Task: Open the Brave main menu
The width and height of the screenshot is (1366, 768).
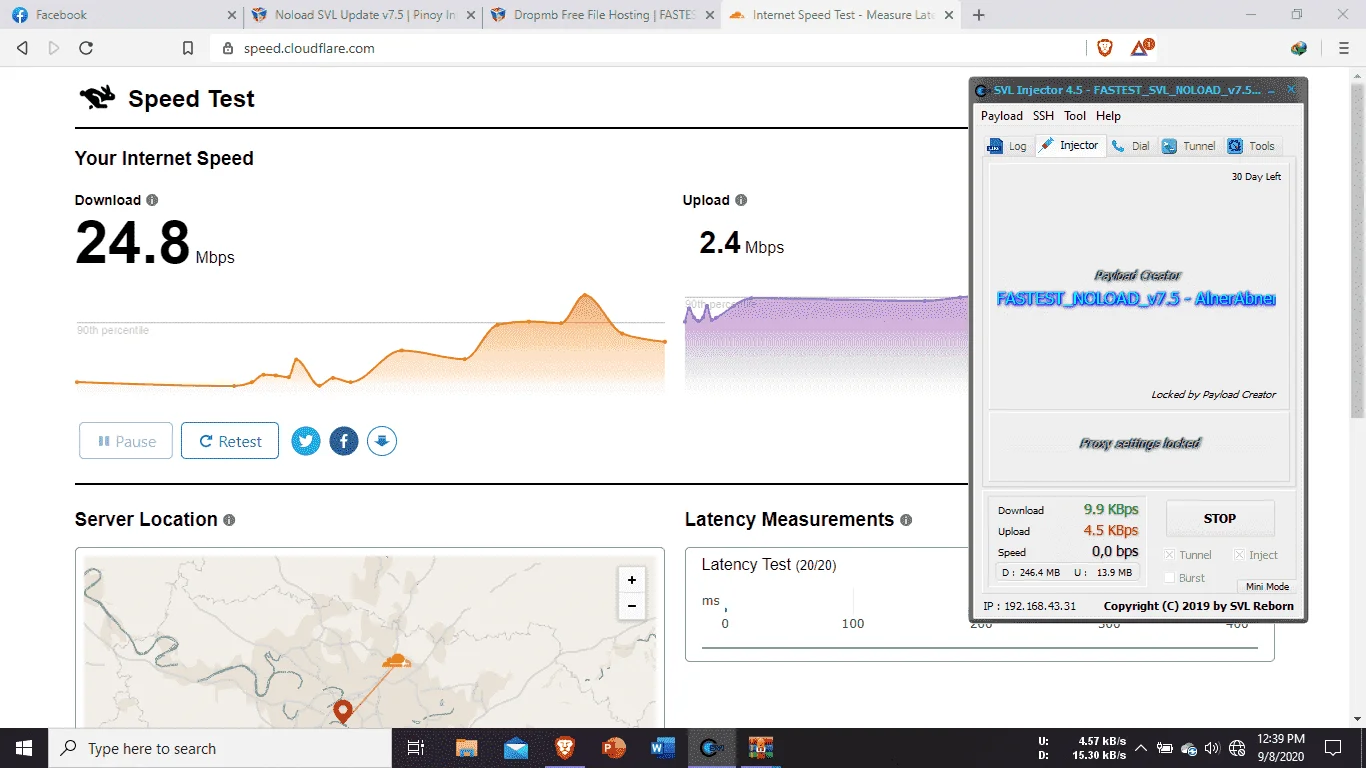Action: pyautogui.click(x=1343, y=48)
